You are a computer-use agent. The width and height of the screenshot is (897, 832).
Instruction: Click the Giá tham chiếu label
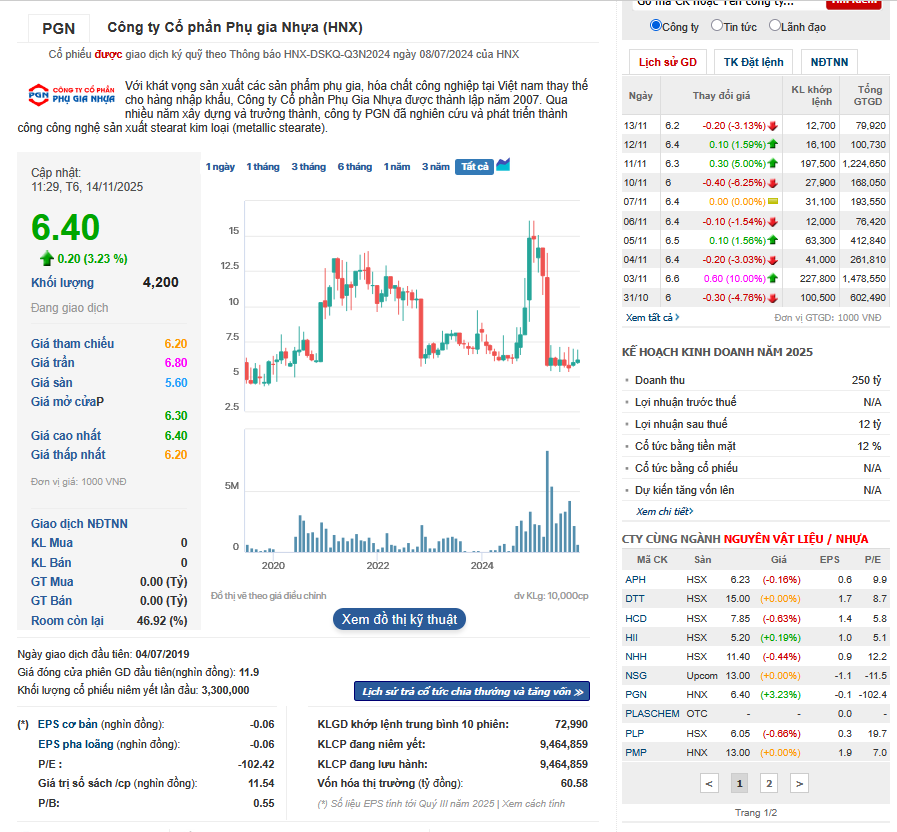[73, 343]
